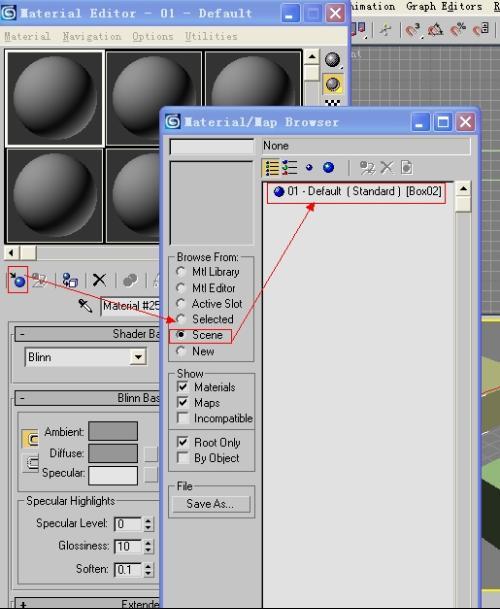Pick material from object with eyedropper

tap(85, 306)
